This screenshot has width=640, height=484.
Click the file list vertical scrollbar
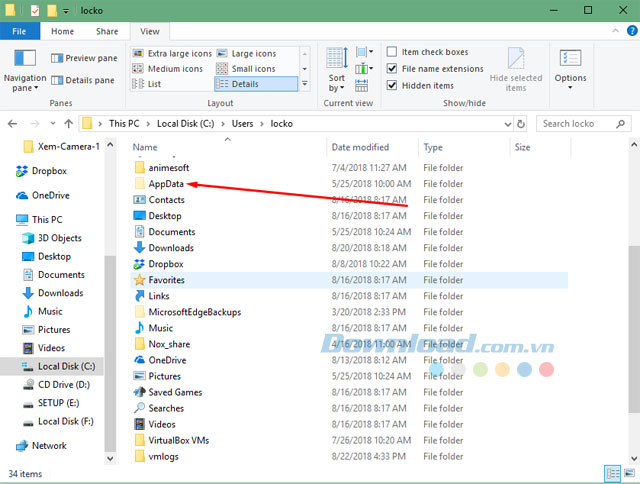point(632,300)
